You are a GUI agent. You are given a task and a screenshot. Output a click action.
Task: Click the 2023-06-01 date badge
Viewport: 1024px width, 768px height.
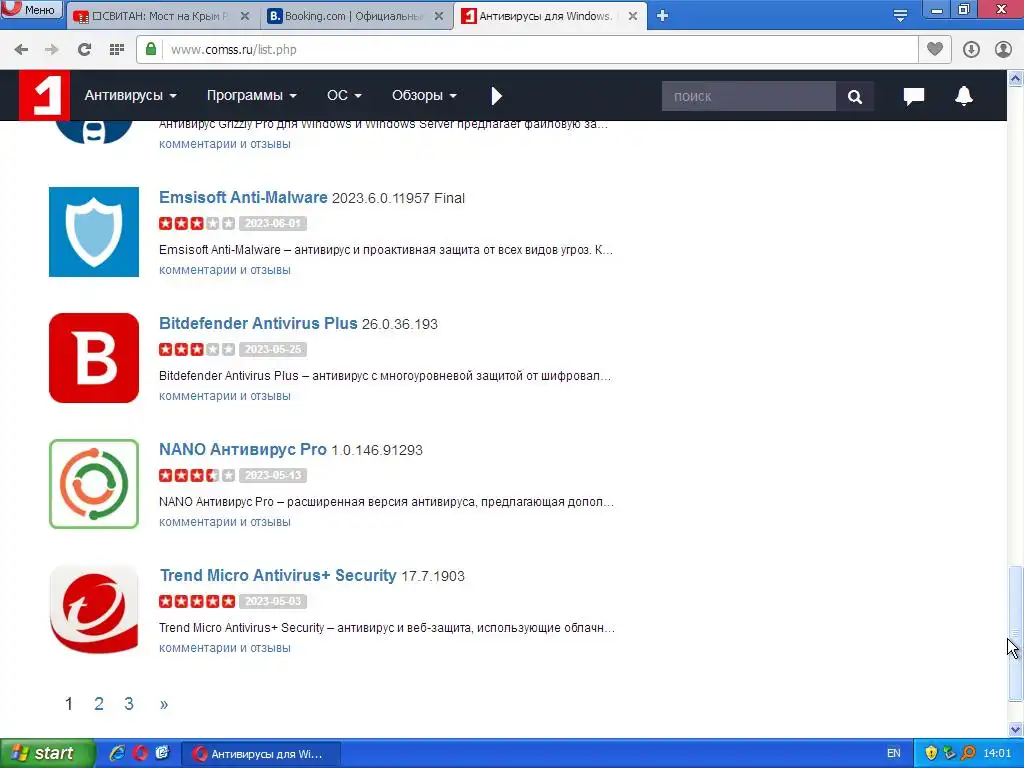point(273,223)
